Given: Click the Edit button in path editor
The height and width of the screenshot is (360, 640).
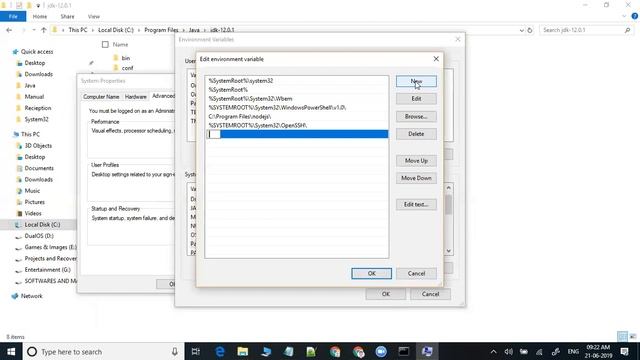Looking at the screenshot, I should (416, 99).
